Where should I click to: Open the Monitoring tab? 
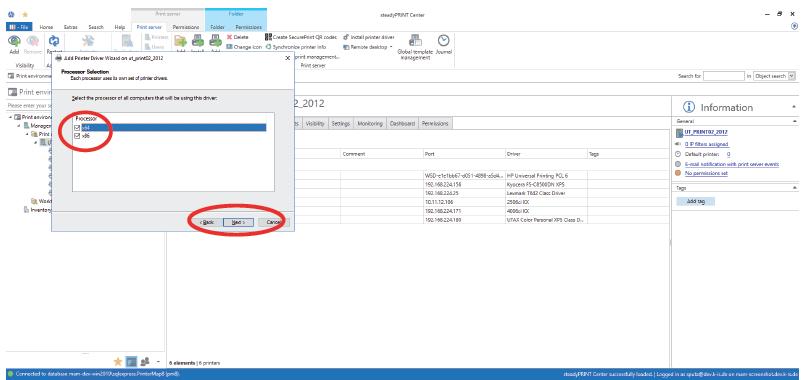click(370, 124)
